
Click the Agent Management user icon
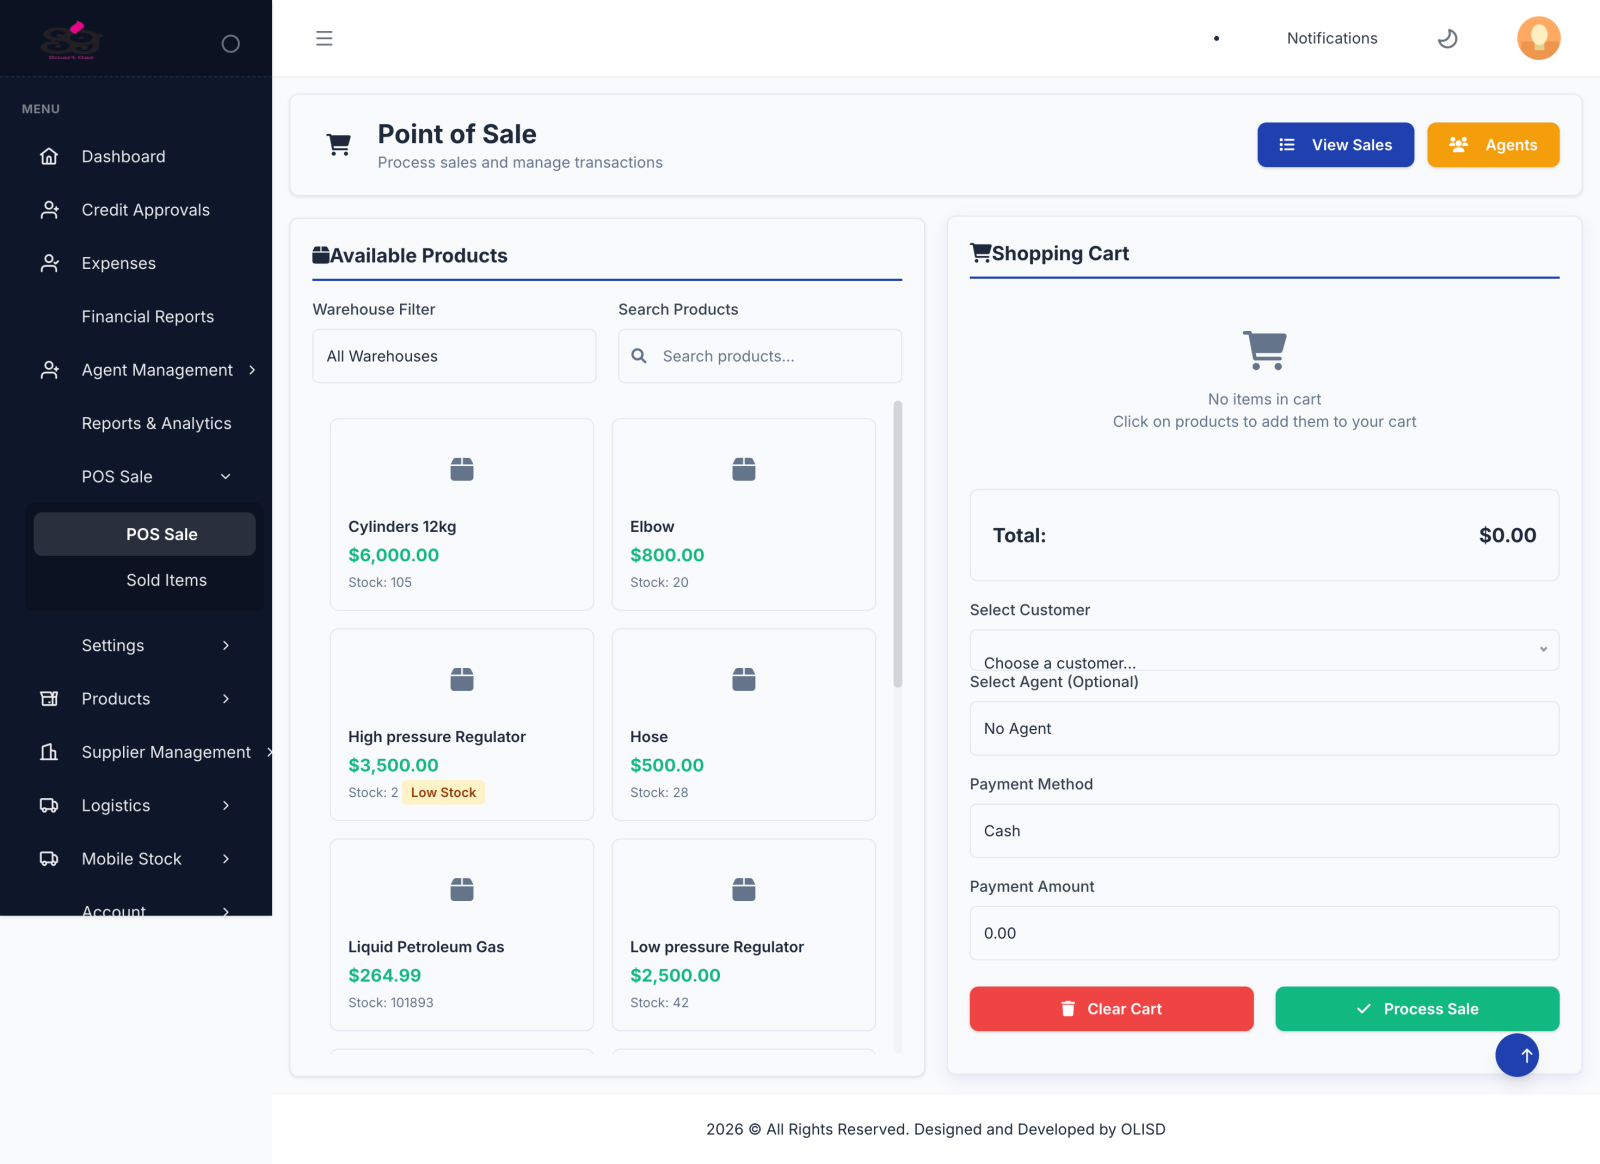point(49,370)
